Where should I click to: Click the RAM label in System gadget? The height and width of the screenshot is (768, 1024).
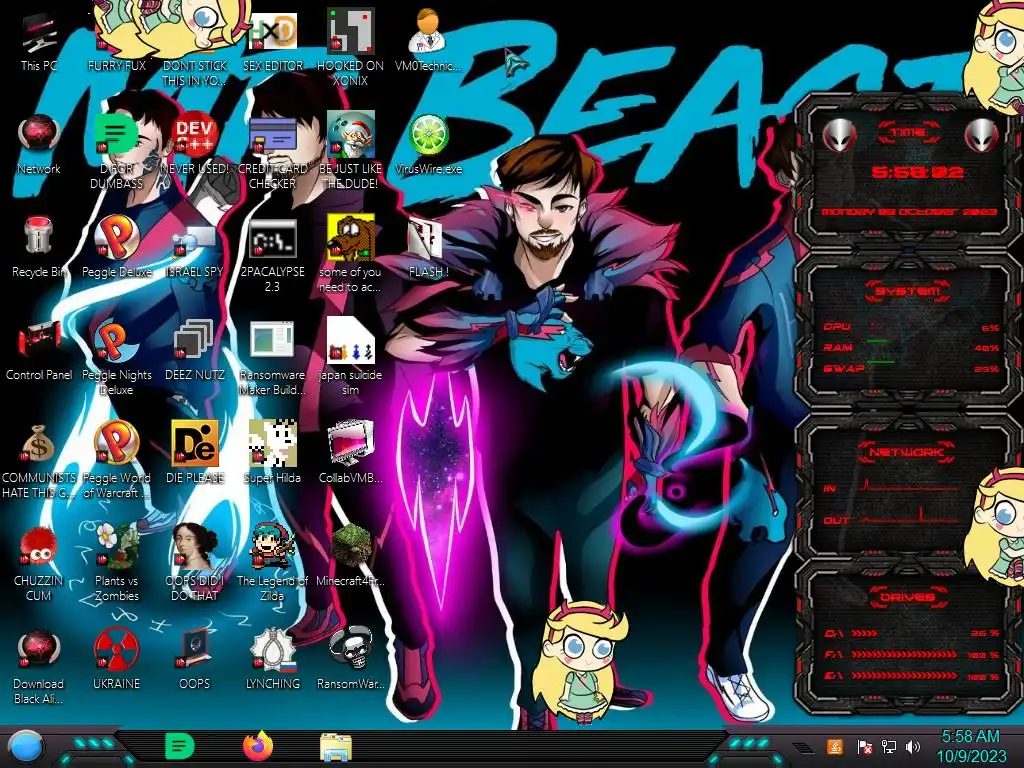(x=838, y=347)
